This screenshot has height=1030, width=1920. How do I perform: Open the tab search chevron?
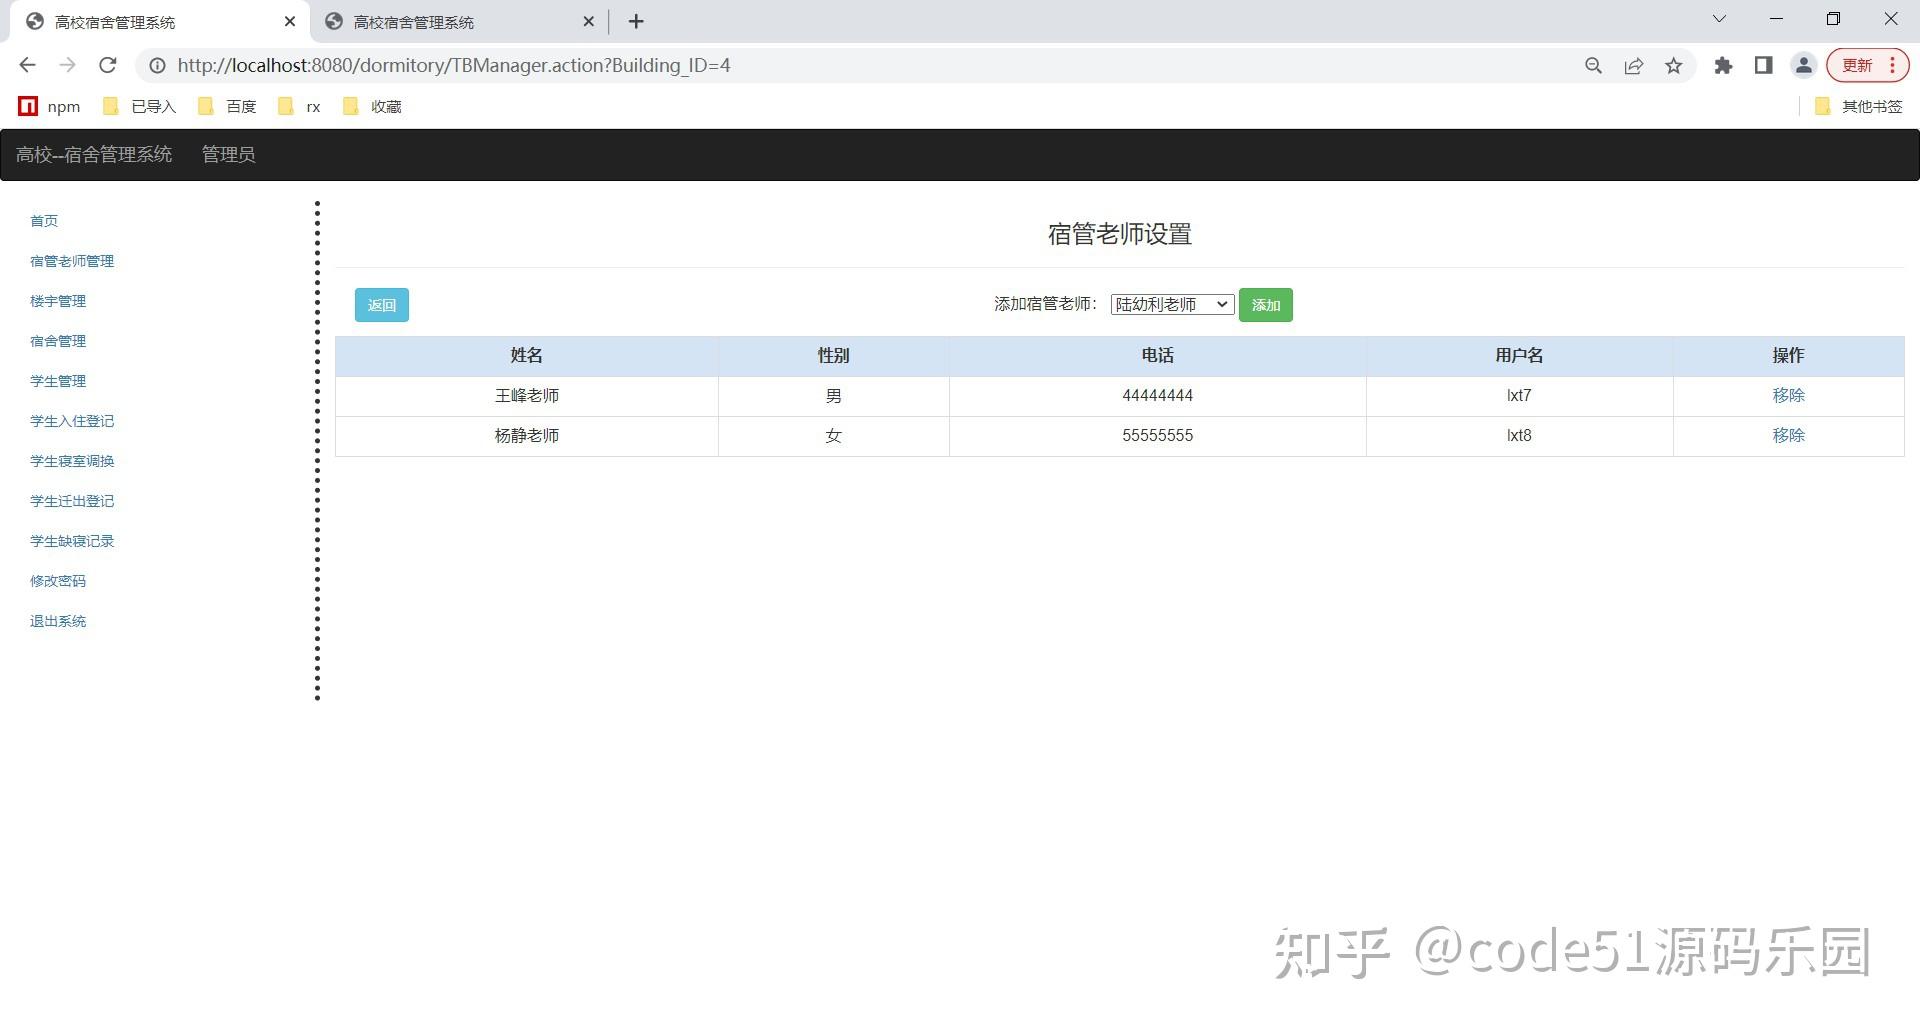1718,18
